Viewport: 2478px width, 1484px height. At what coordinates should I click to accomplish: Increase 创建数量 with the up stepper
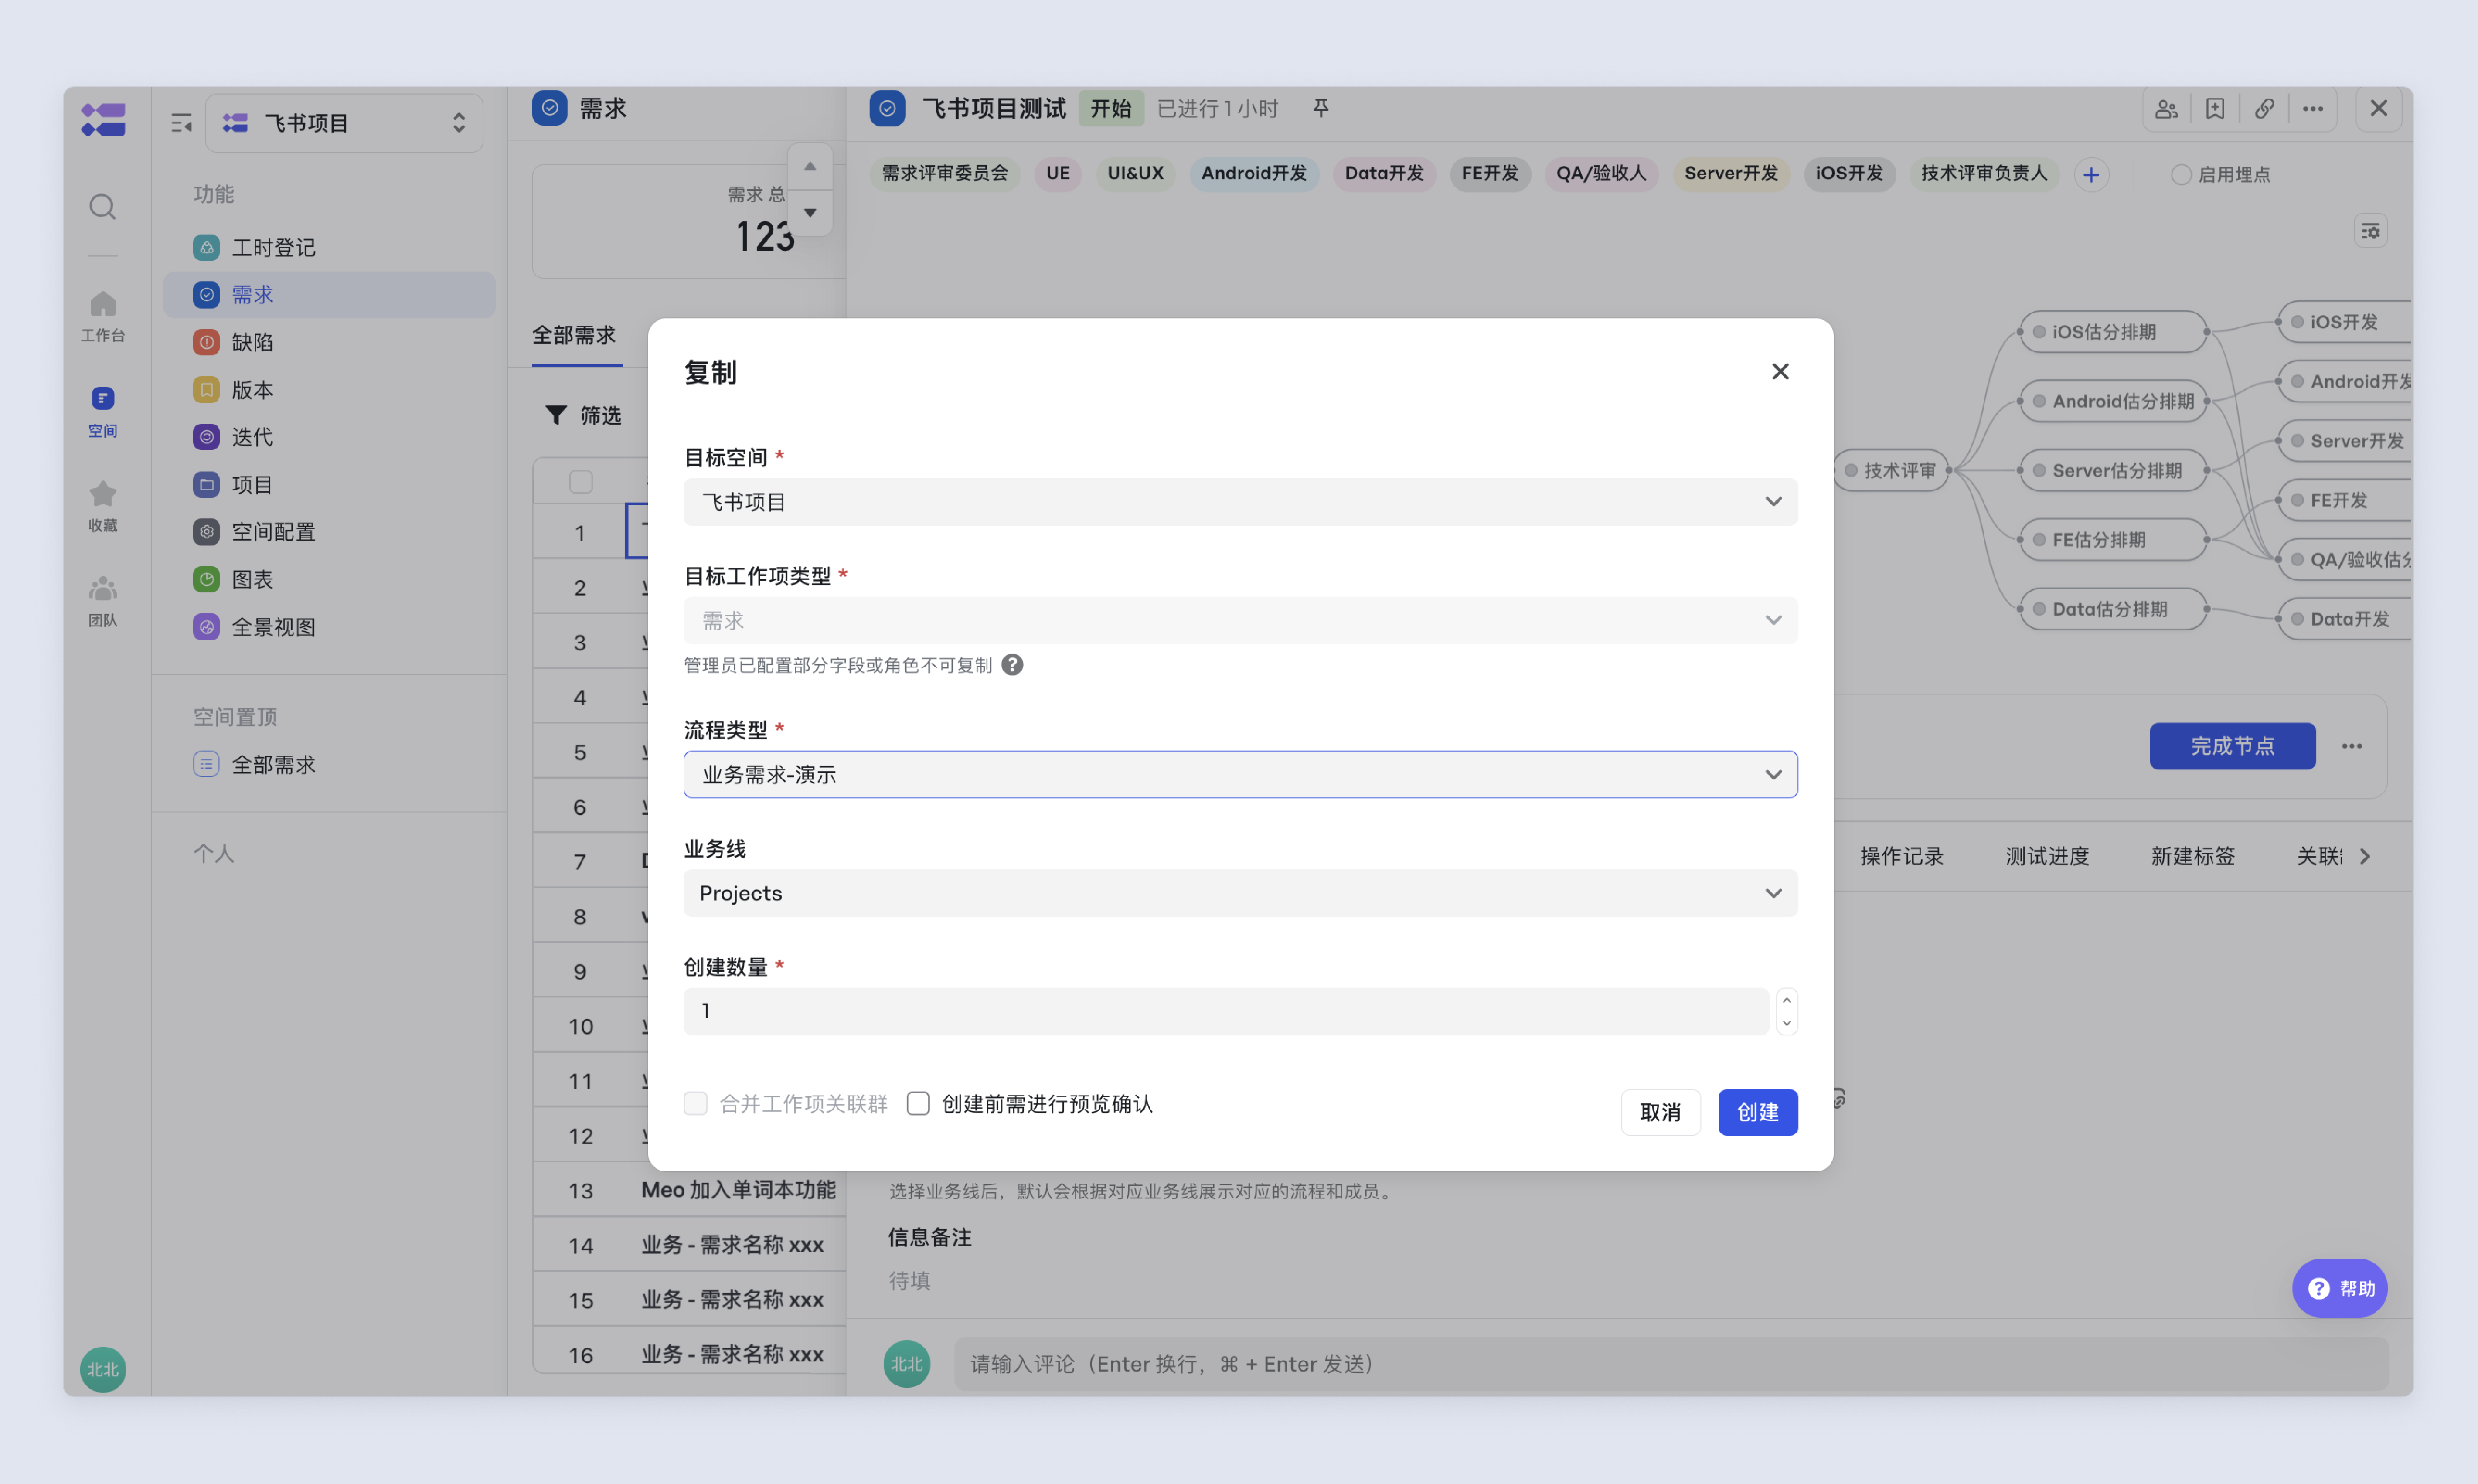coord(1786,1001)
